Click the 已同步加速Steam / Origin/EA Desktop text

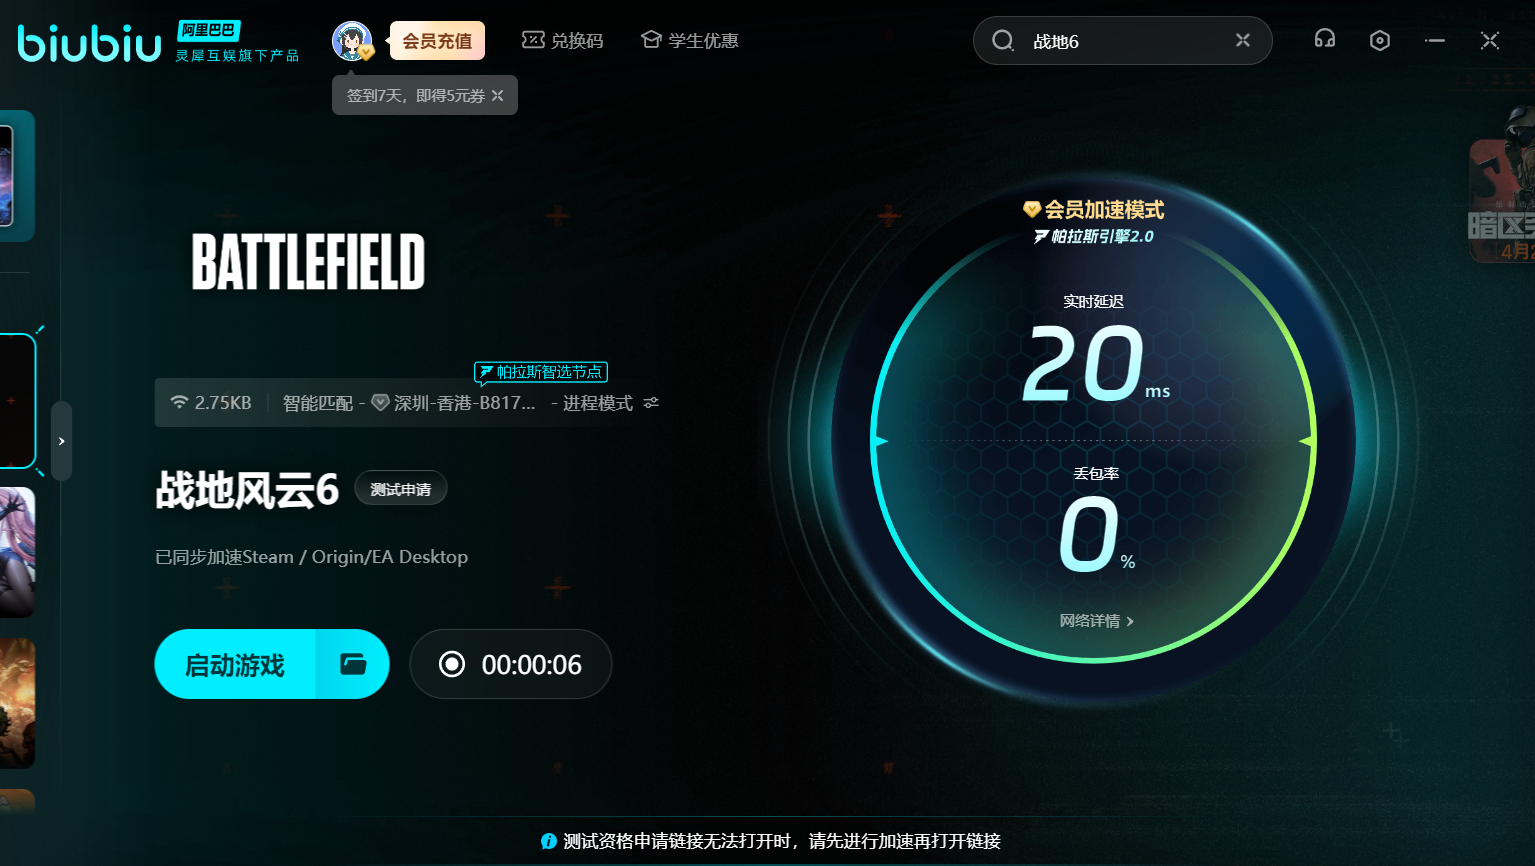coord(311,557)
